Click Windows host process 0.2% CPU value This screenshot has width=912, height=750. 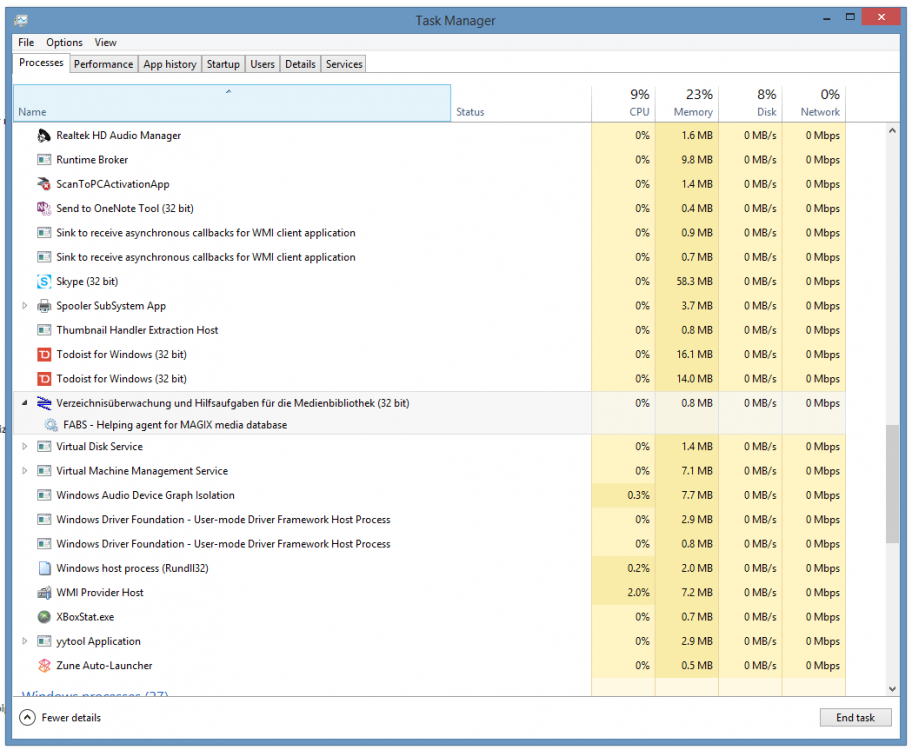(639, 568)
